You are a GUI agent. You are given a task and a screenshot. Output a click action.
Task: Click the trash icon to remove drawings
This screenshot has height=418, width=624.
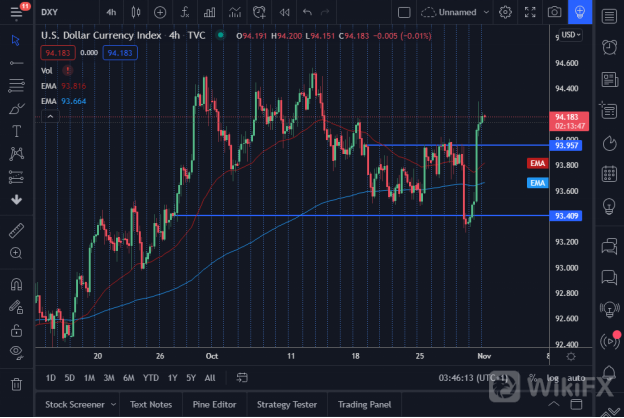16,384
